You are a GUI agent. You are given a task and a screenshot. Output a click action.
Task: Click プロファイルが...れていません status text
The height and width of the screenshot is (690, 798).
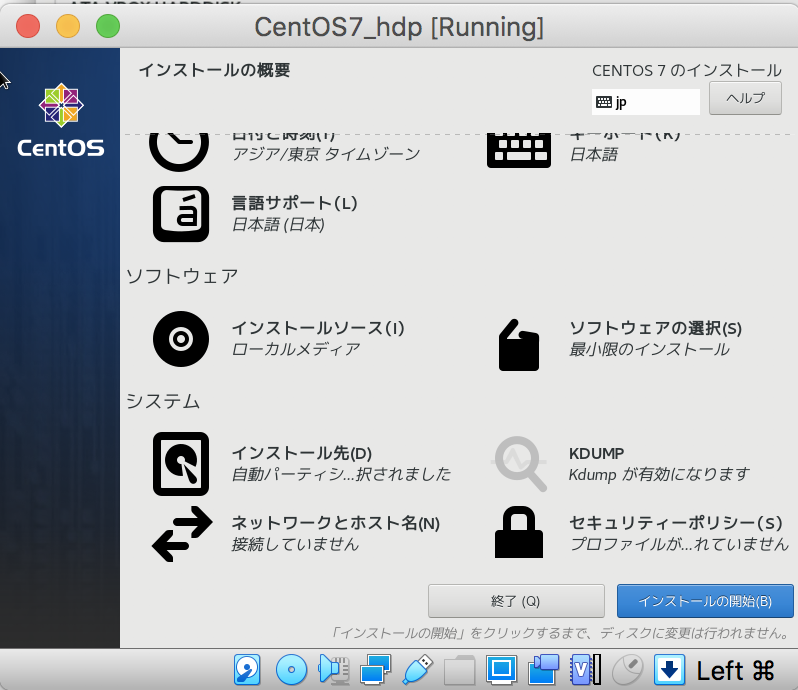pyautogui.click(x=679, y=544)
